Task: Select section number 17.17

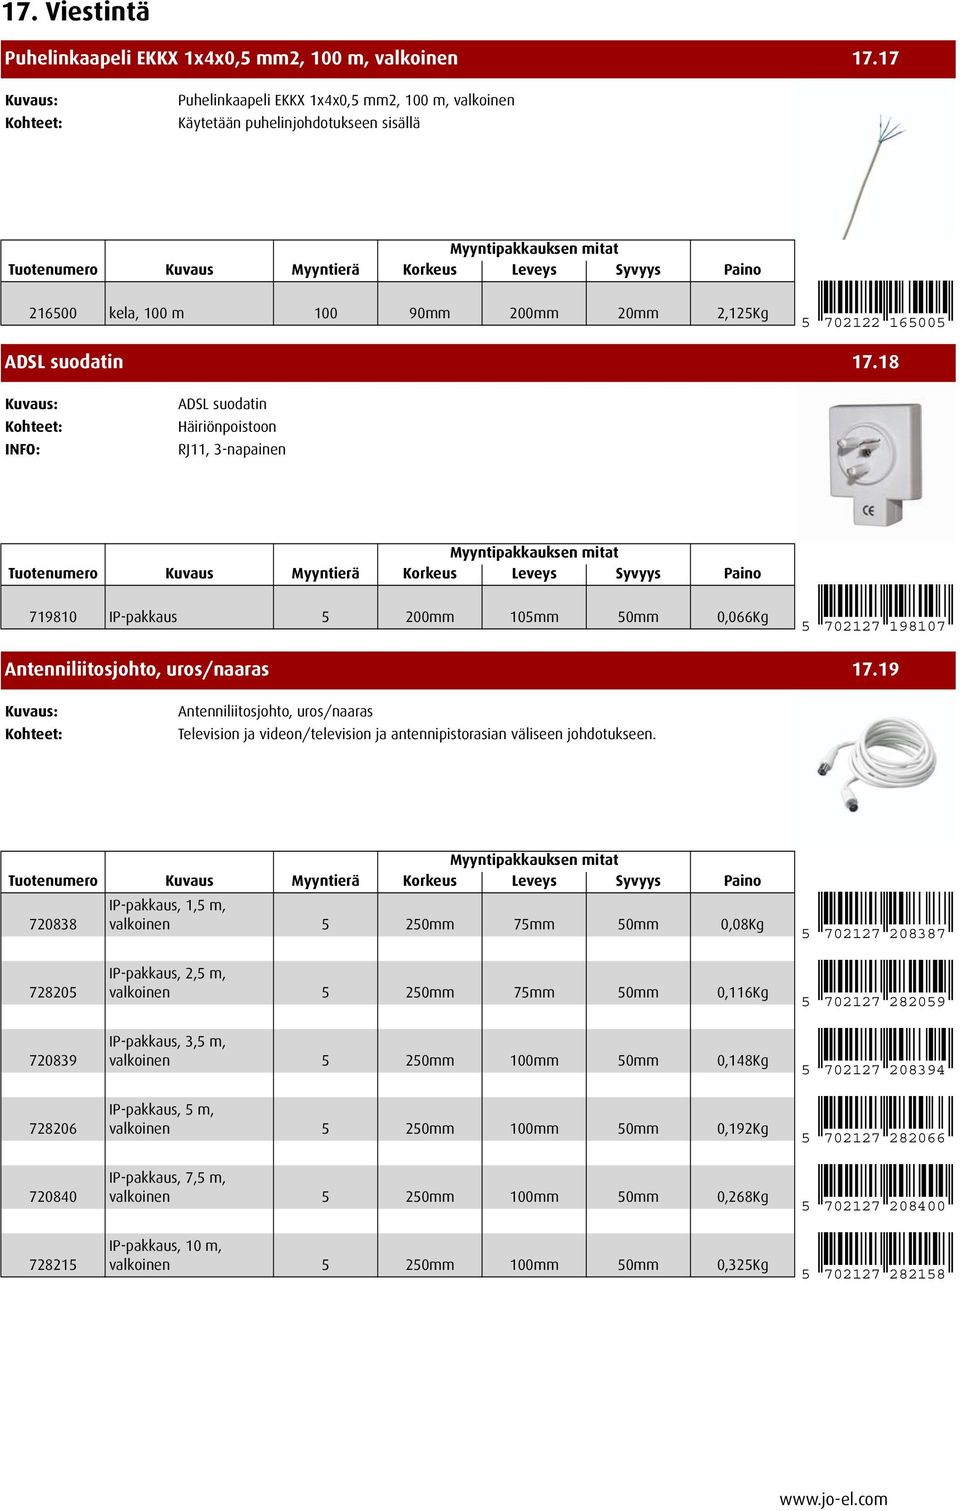Action: (875, 58)
